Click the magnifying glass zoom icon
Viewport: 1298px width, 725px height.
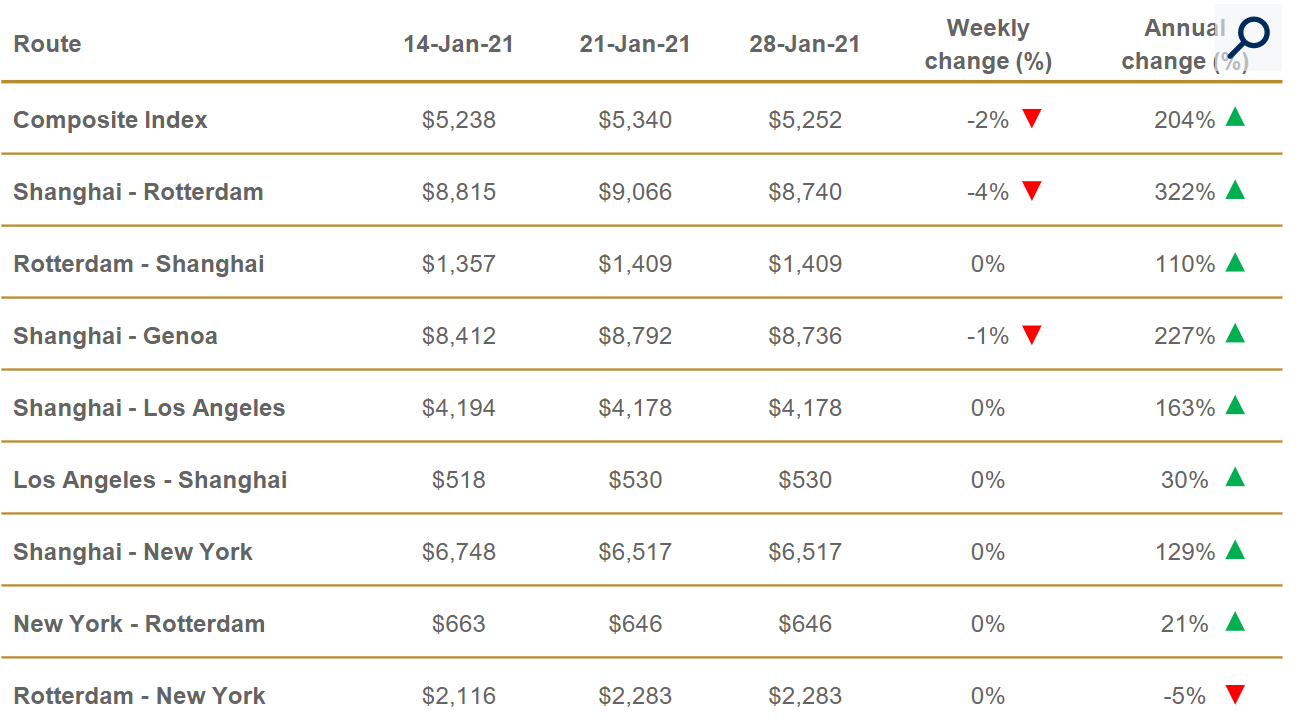pyautogui.click(x=1247, y=37)
